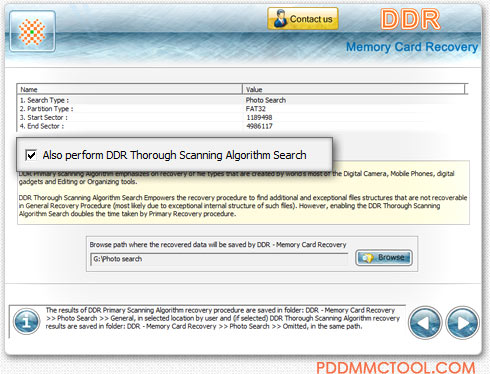Click the DDR logo text
This screenshot has width=490, height=374.
[x=410, y=19]
